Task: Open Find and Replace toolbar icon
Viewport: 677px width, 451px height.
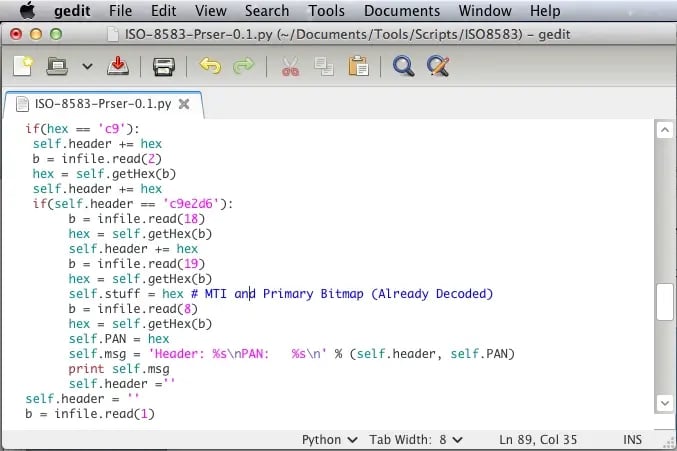Action: click(437, 67)
